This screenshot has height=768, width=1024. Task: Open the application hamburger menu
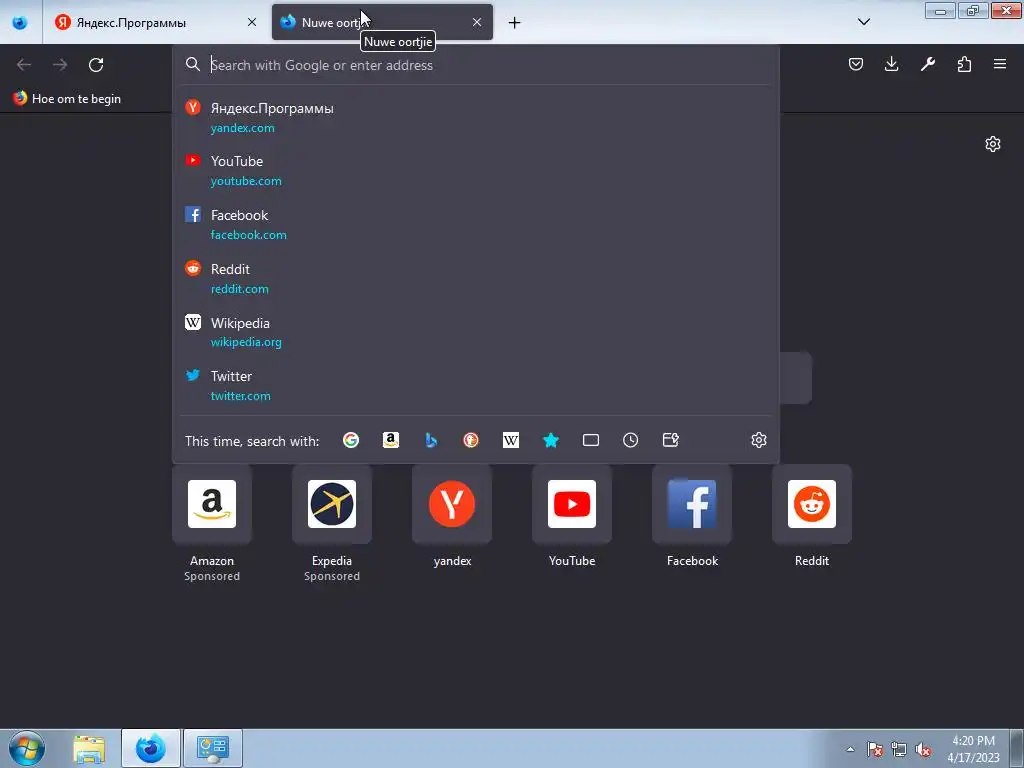(x=1000, y=64)
